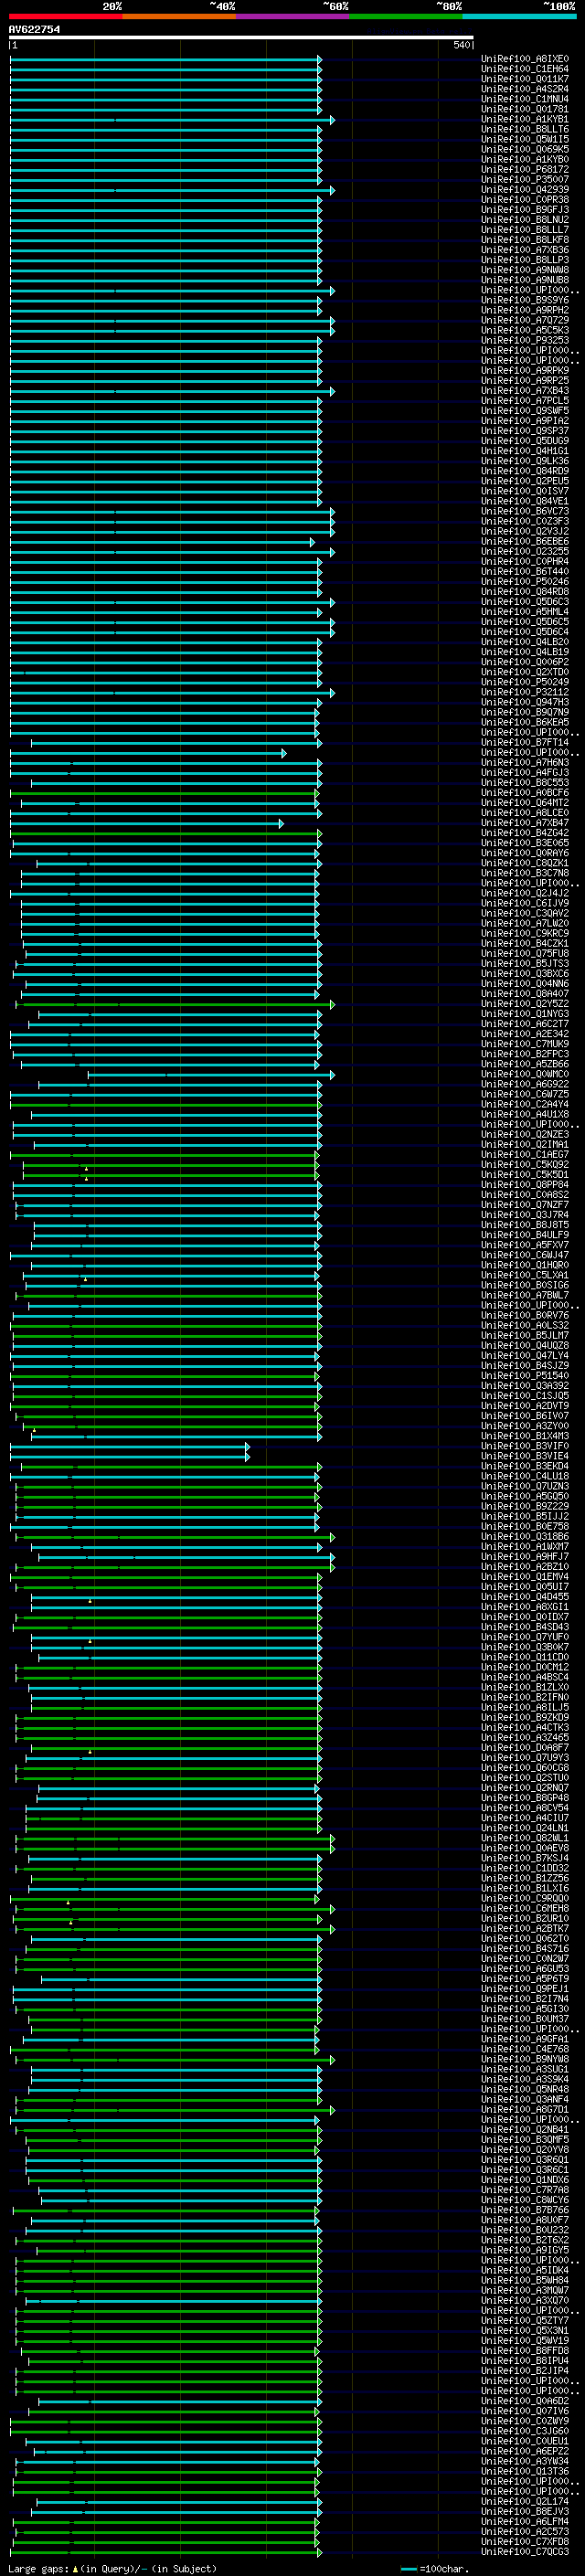Click the UniRef100_A70729 hit label

coord(525,320)
